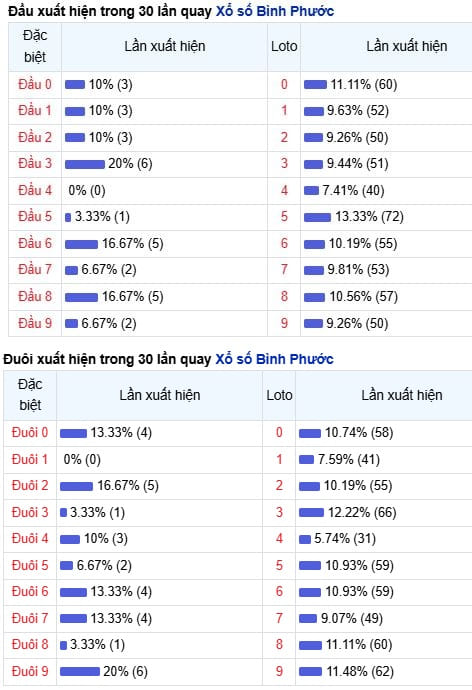Viewport: 472px width, 690px height.
Task: Click the Đầu table Loto column header
Action: tap(284, 46)
